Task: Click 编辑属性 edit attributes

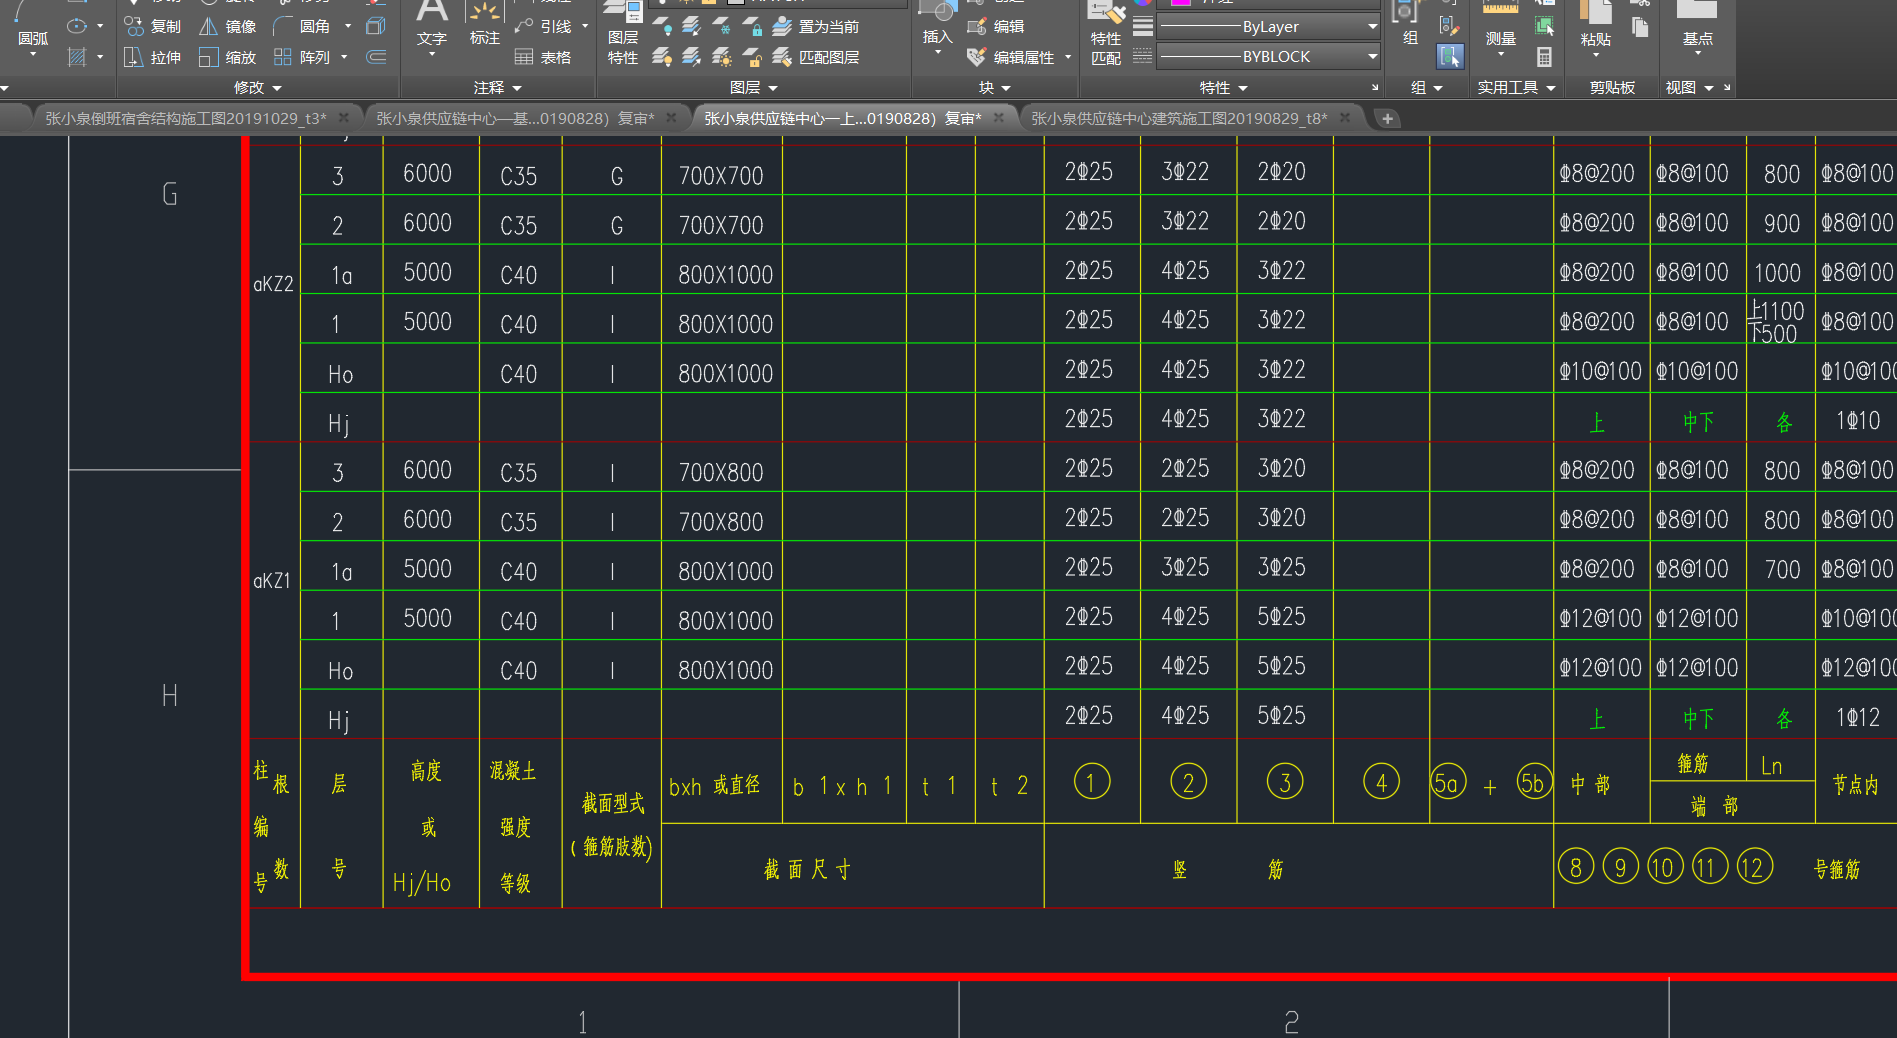Action: [1012, 58]
